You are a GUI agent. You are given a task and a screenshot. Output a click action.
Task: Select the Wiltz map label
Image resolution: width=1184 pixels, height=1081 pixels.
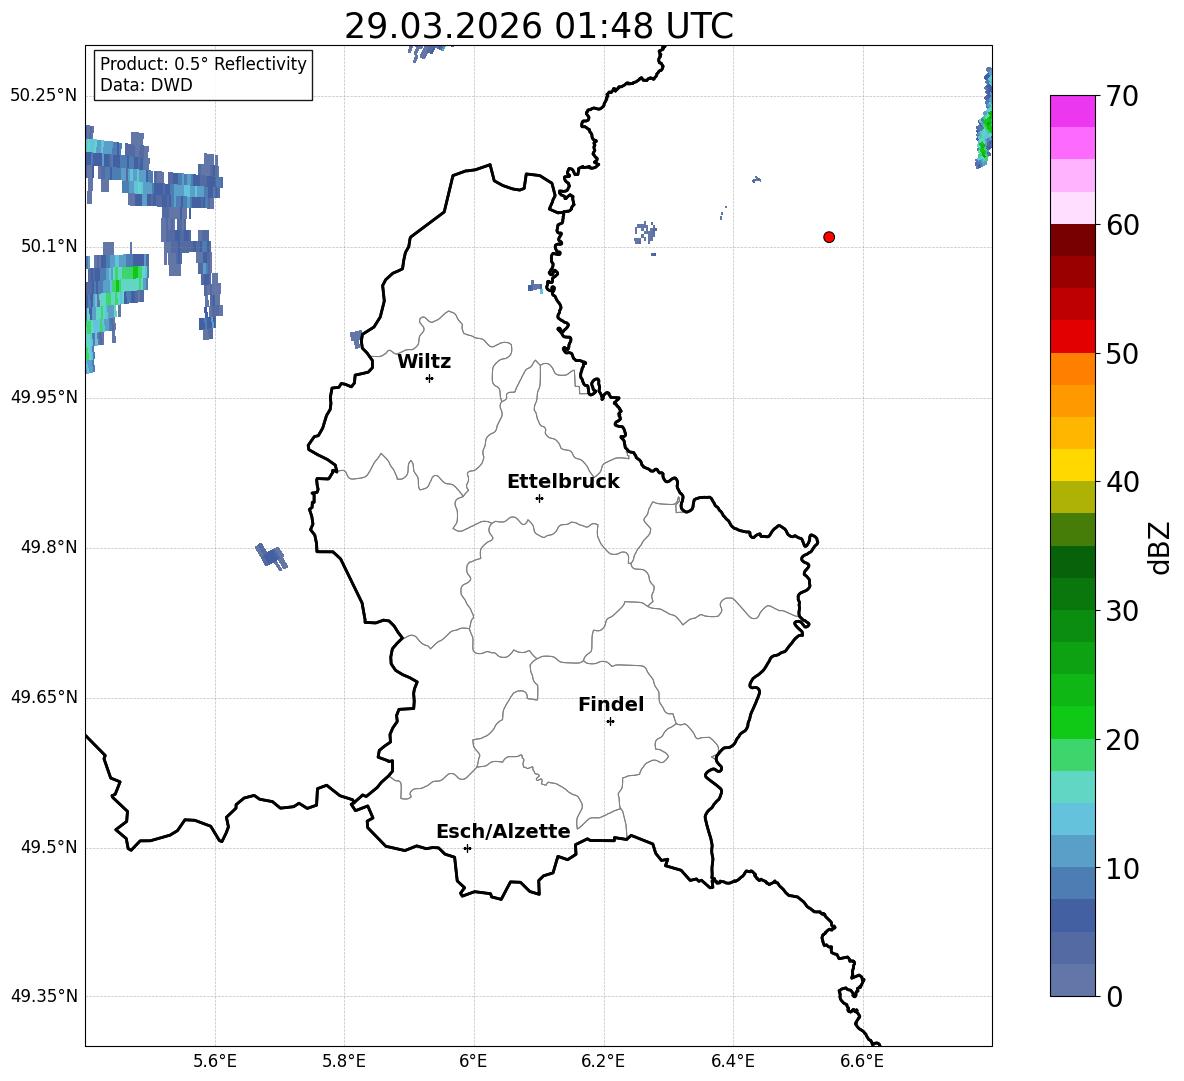pyautogui.click(x=424, y=362)
